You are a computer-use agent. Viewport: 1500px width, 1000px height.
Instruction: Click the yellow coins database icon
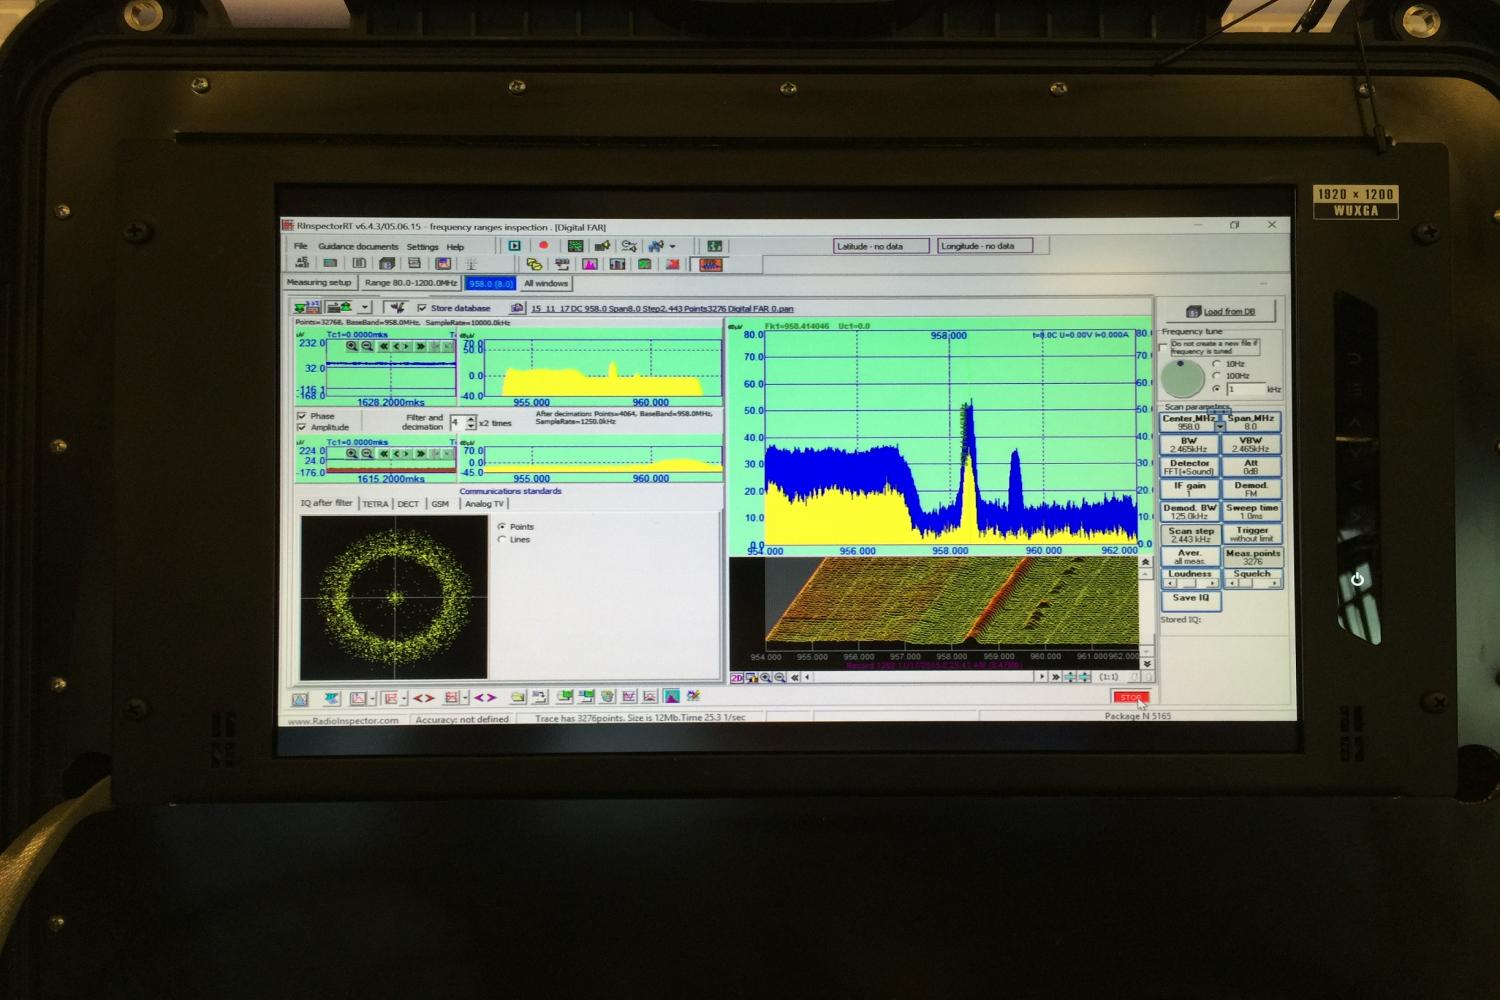[x=534, y=264]
